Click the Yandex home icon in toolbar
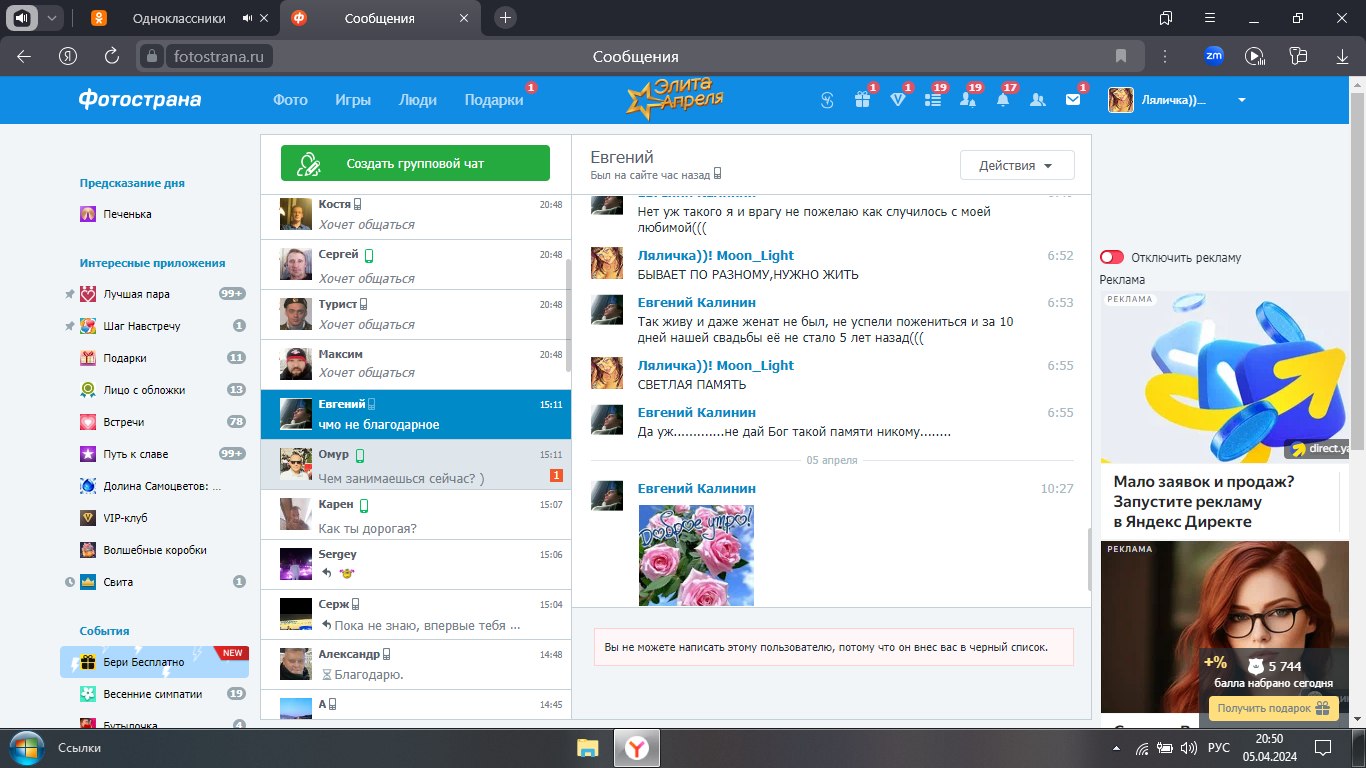1366x768 pixels. tap(69, 56)
